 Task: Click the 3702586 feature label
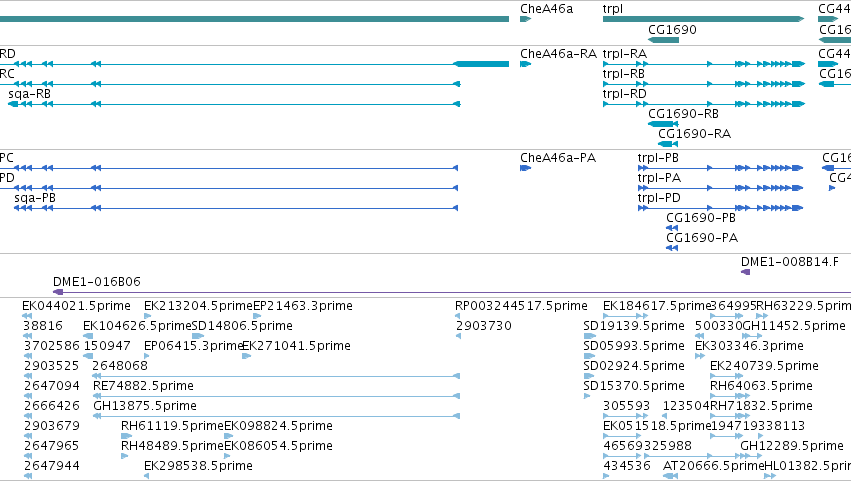[51, 346]
